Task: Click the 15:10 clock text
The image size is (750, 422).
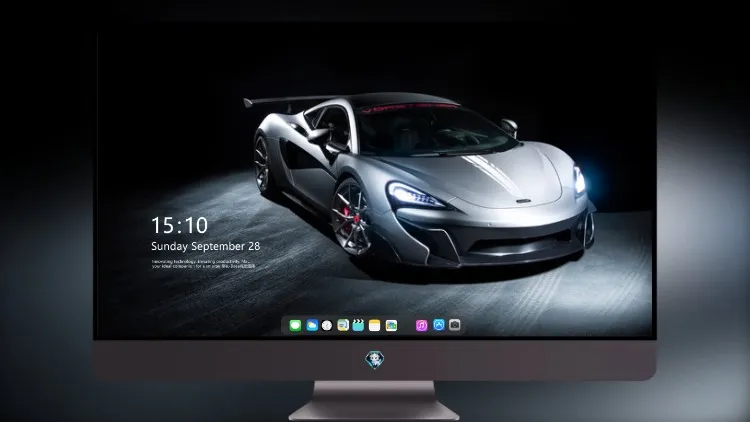Action: click(180, 225)
